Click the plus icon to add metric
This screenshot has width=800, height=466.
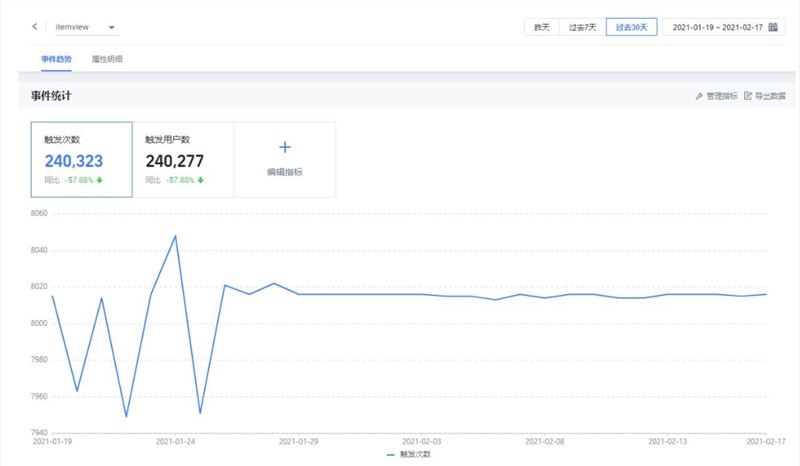tap(285, 148)
